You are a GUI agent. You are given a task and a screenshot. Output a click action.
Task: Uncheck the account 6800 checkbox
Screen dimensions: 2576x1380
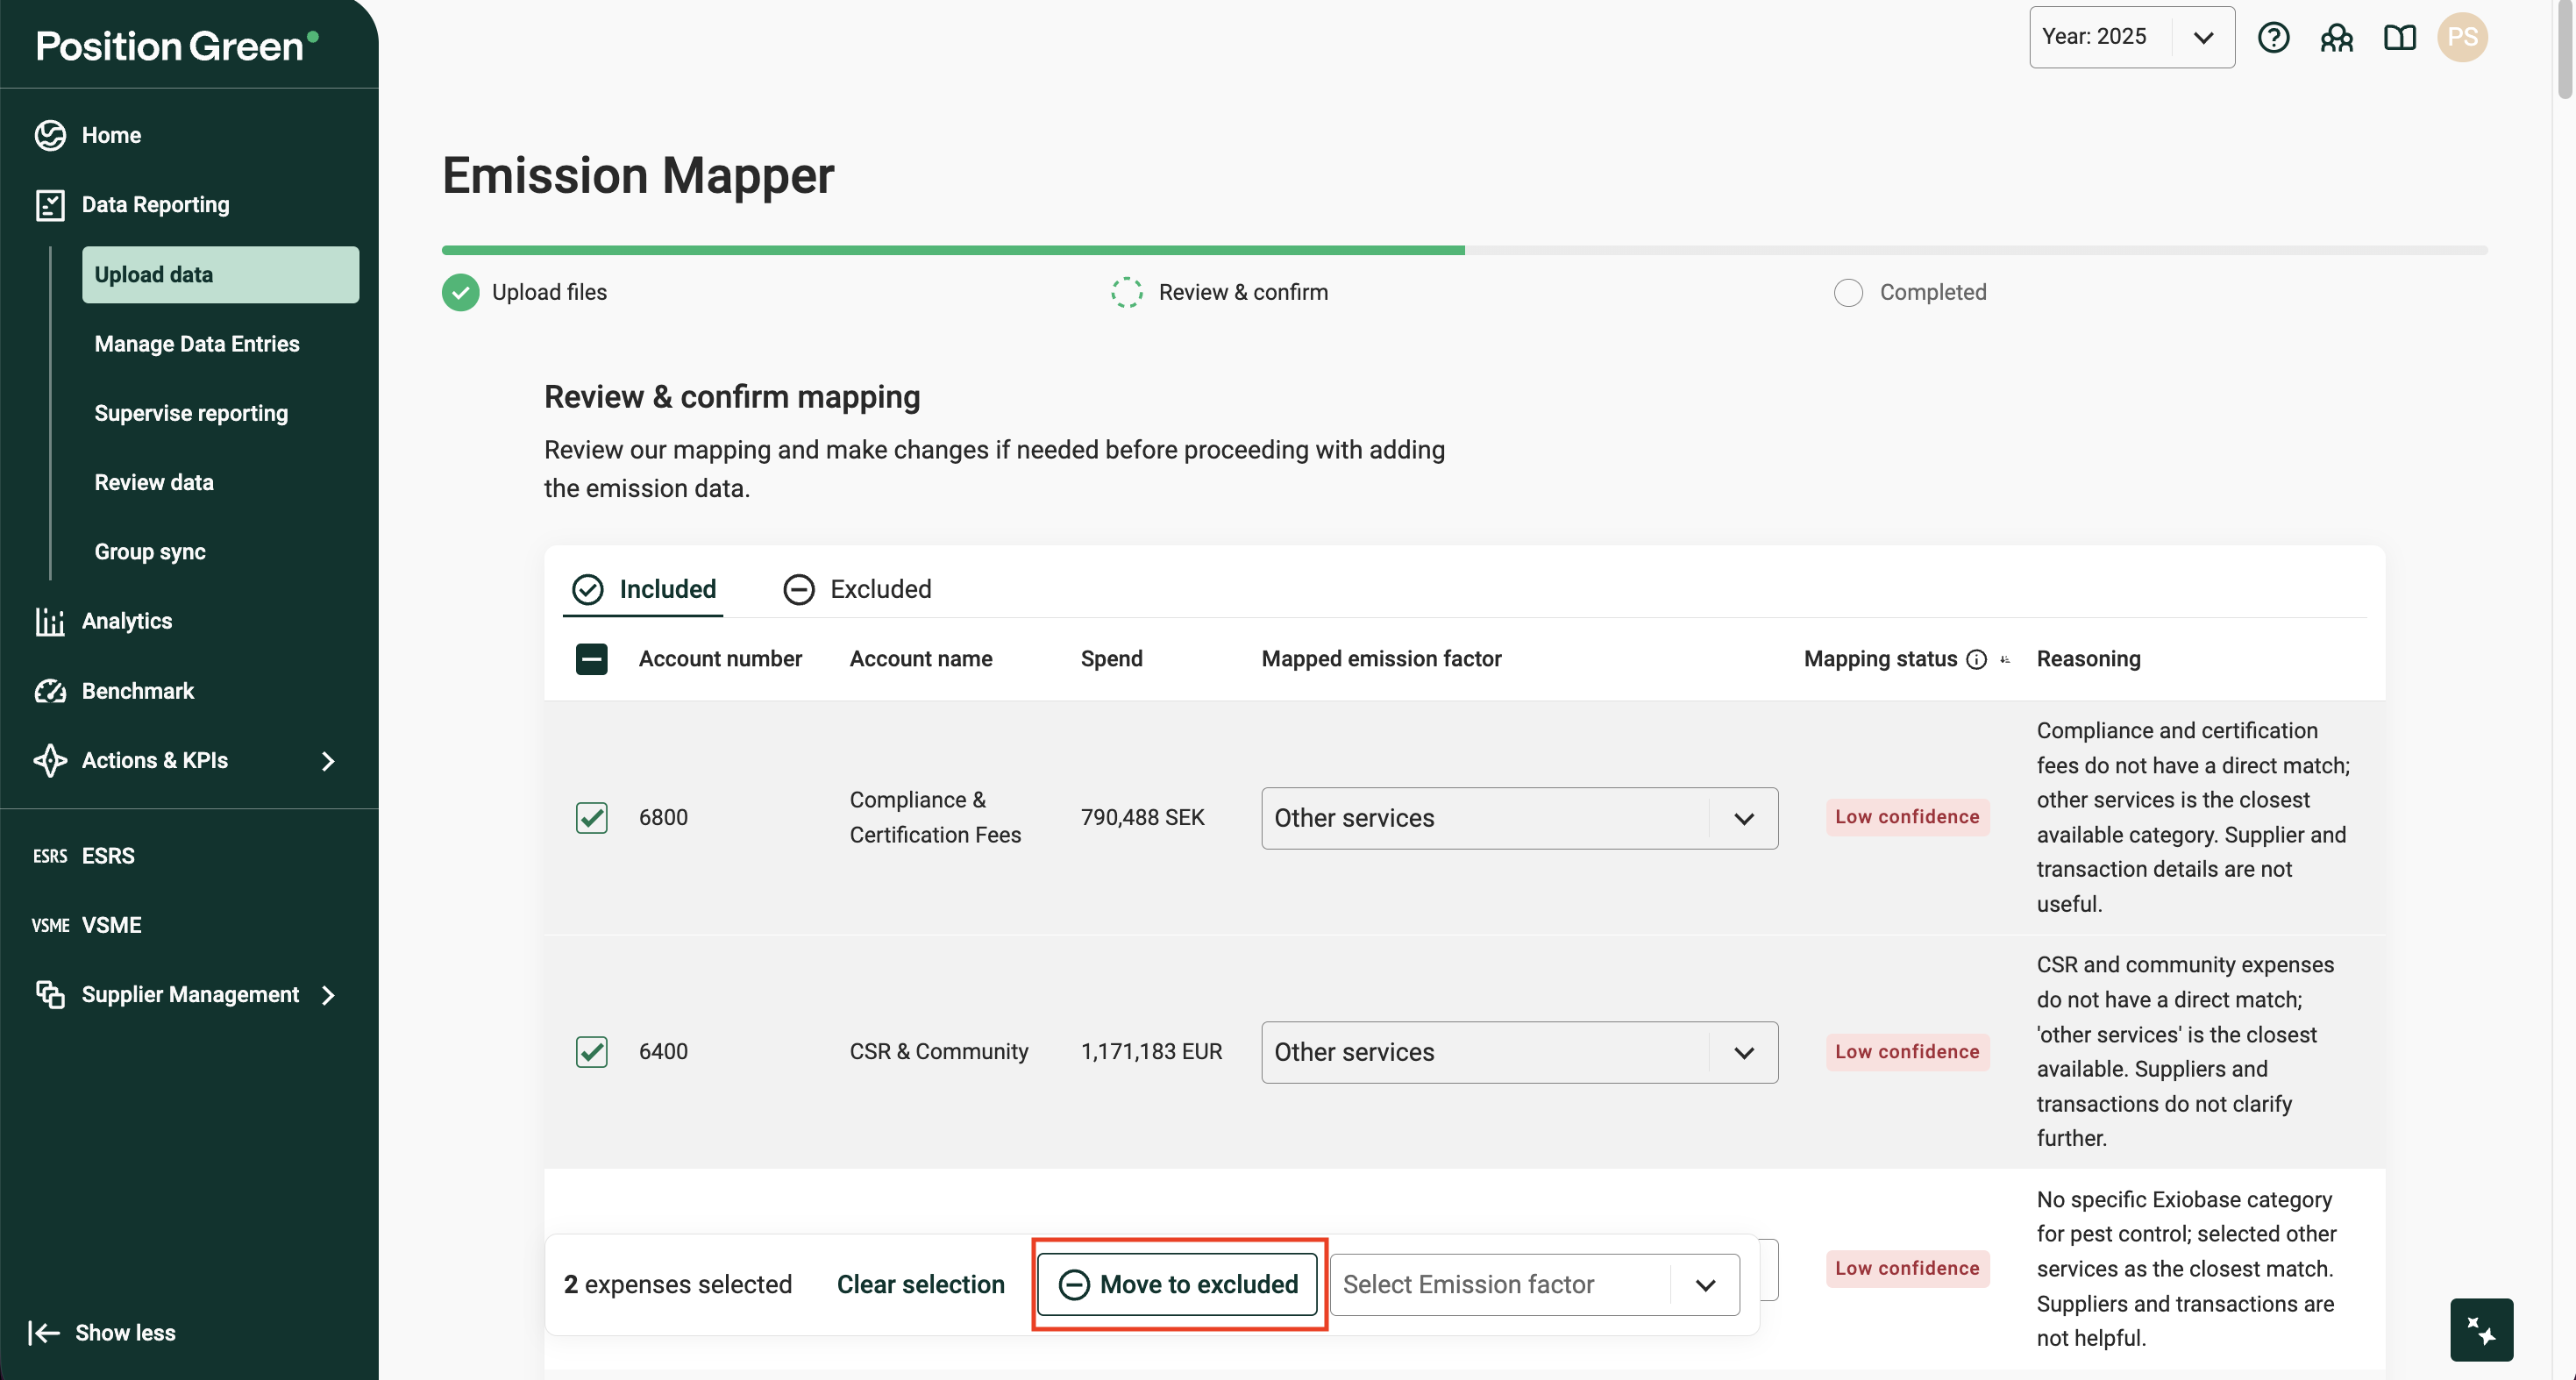(591, 817)
